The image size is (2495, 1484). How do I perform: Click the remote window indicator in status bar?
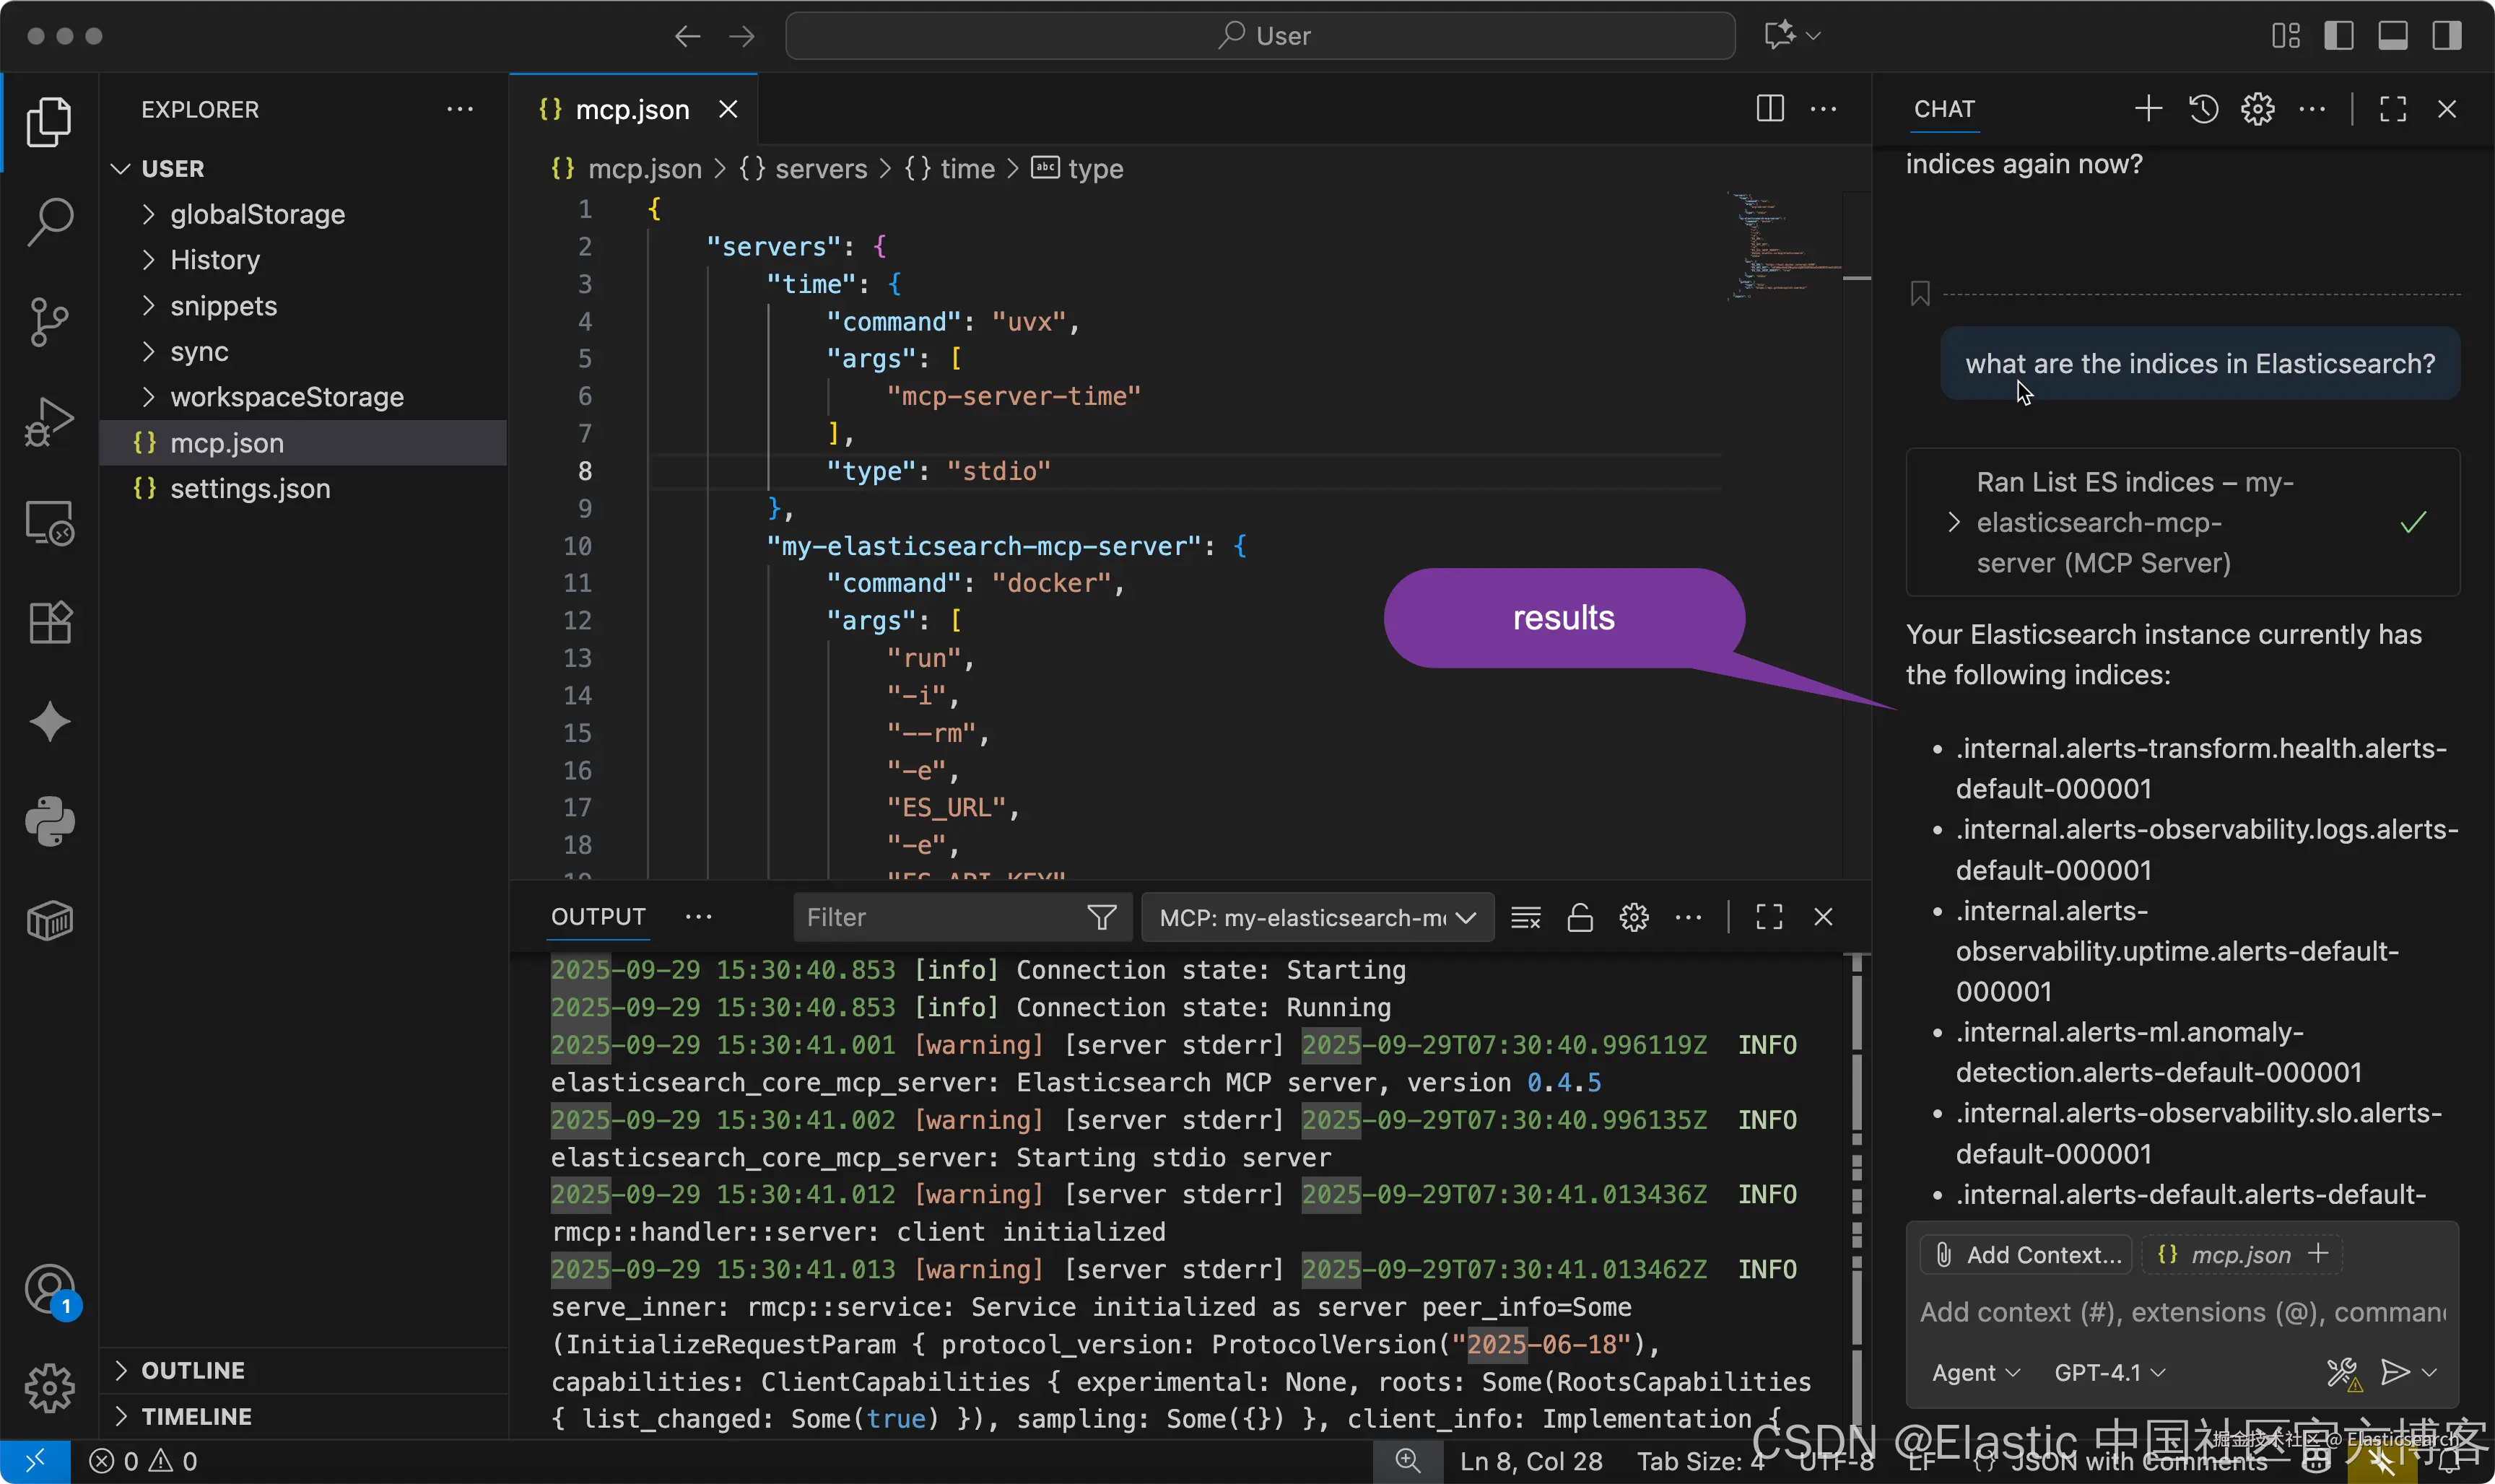pos(35,1462)
